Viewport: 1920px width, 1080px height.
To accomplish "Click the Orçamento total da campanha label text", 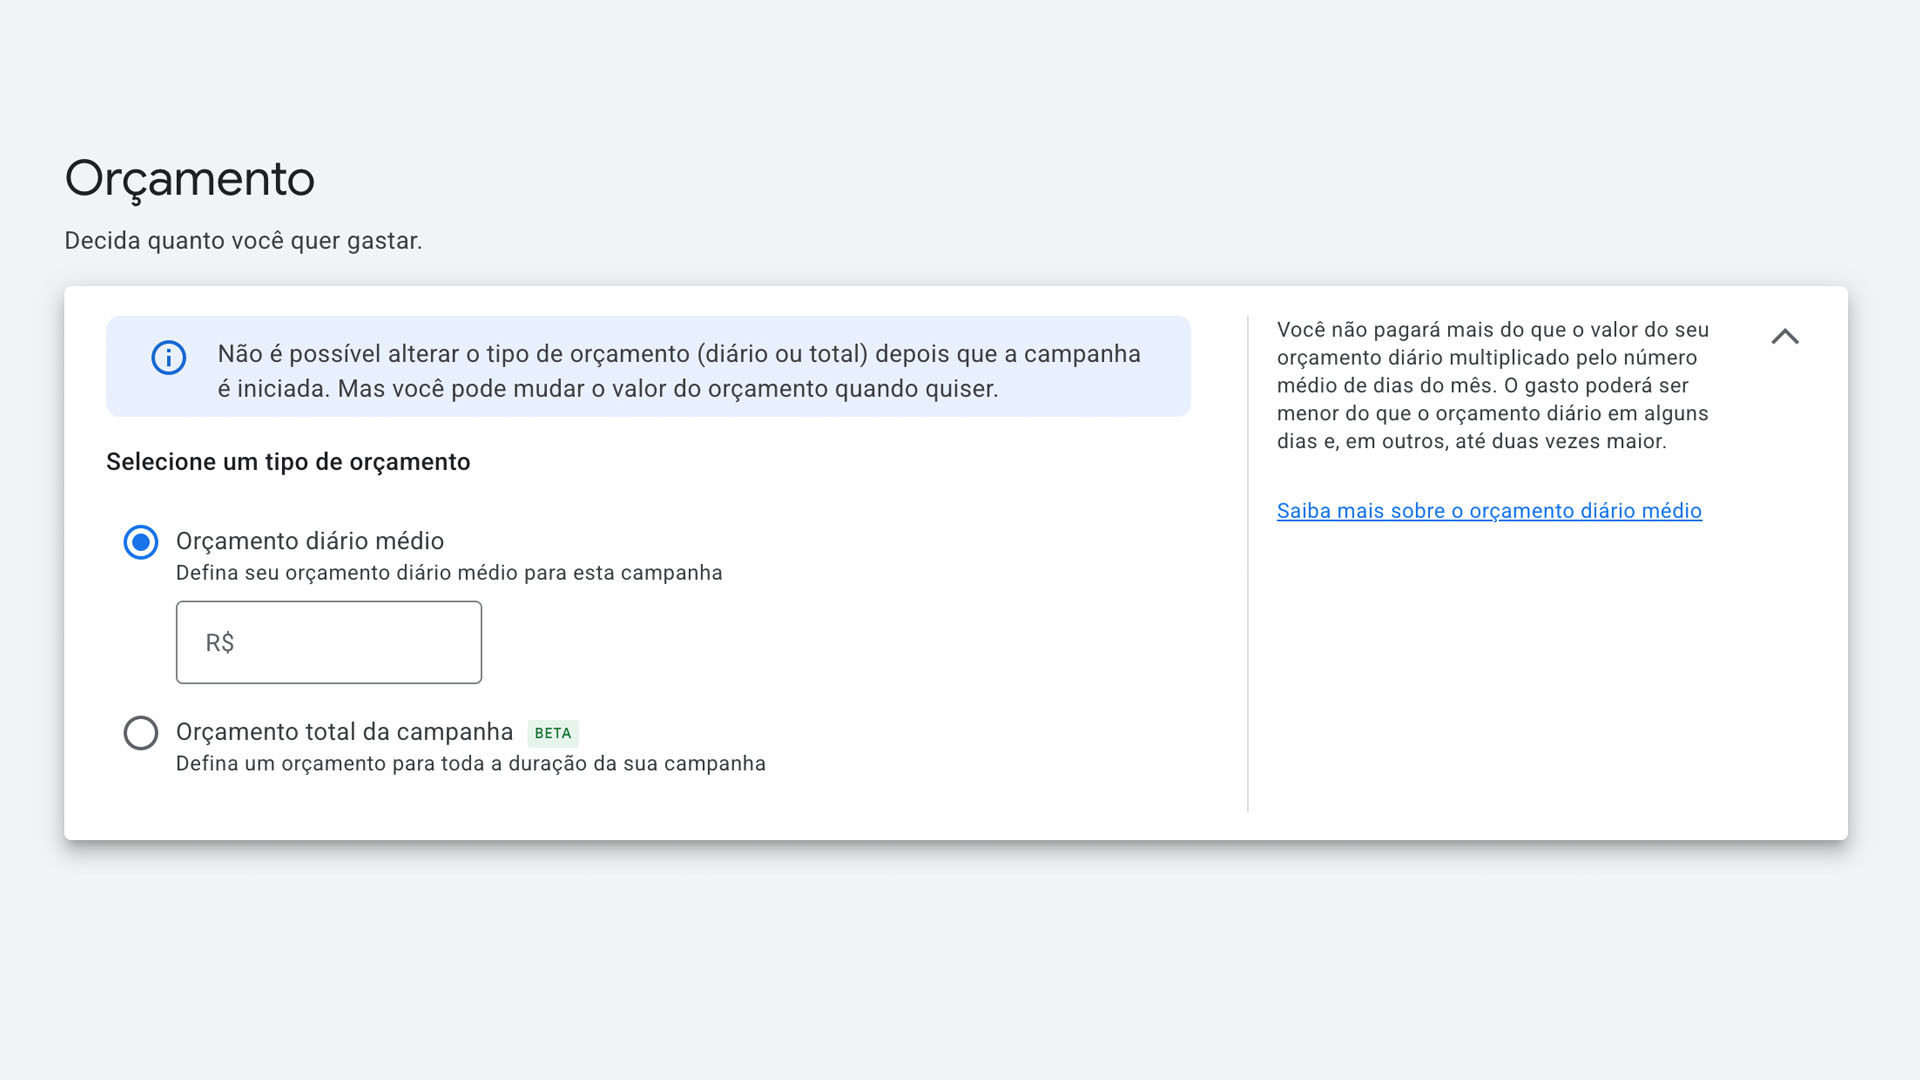I will point(344,732).
